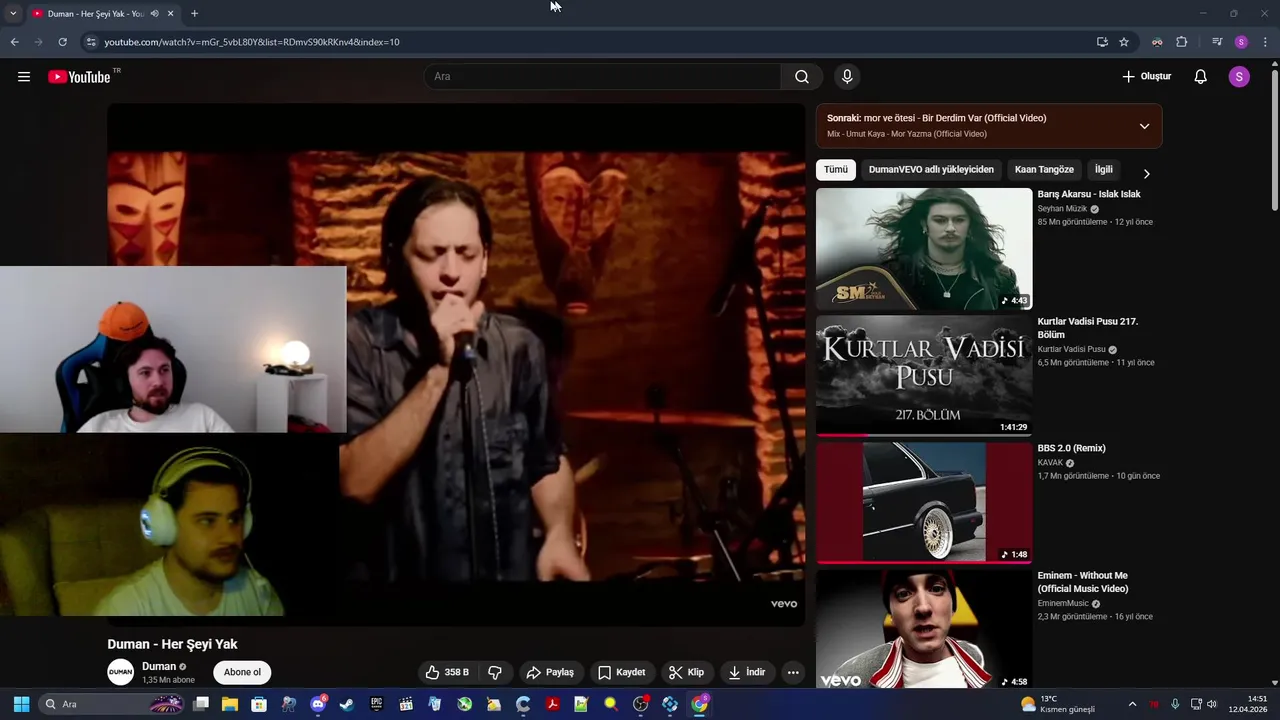Image resolution: width=1280 pixels, height=720 pixels.
Task: Focus the YouTube Ara search field
Action: point(603,77)
